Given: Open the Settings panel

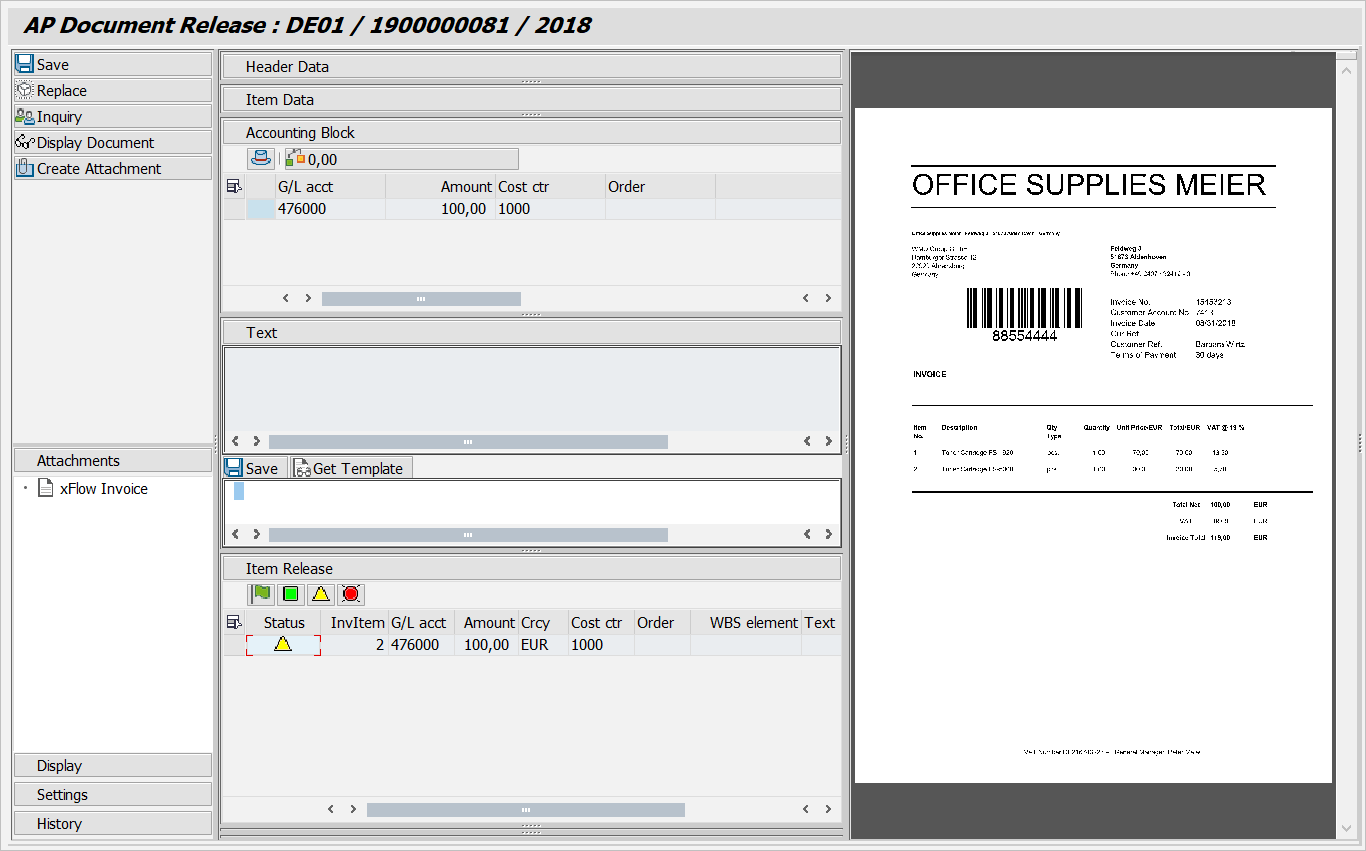Looking at the screenshot, I should [113, 795].
